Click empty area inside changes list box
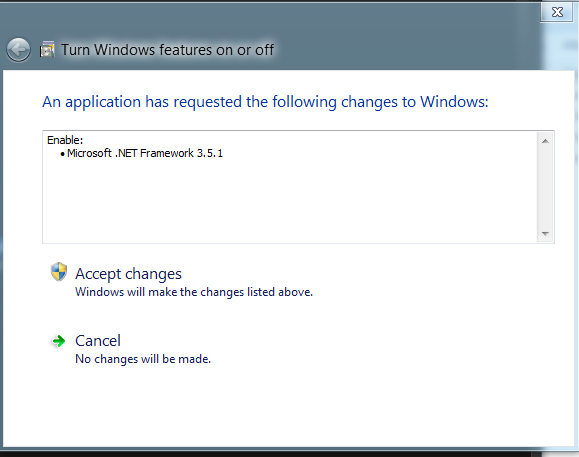The width and height of the screenshot is (579, 457). point(290,201)
